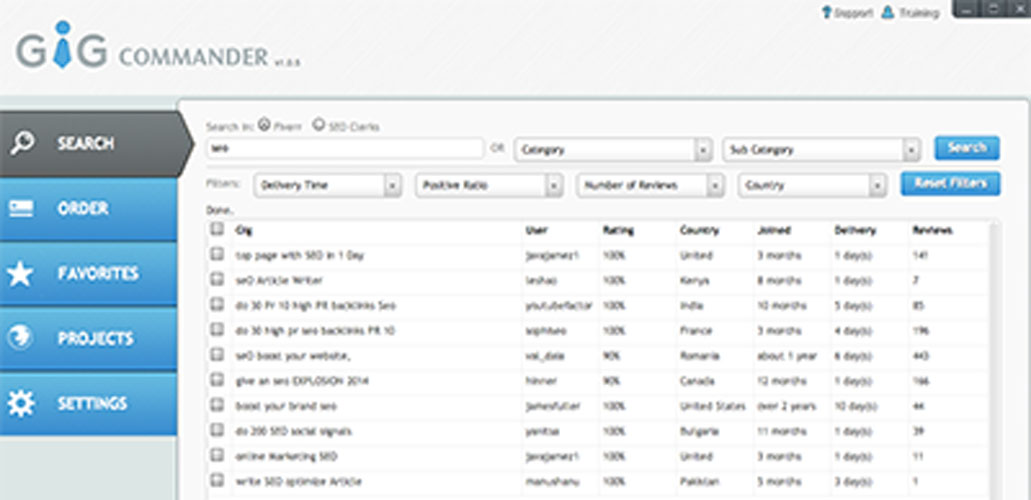Open the Delivery Time filter dropdown
The height and width of the screenshot is (500, 1031).
(327, 186)
